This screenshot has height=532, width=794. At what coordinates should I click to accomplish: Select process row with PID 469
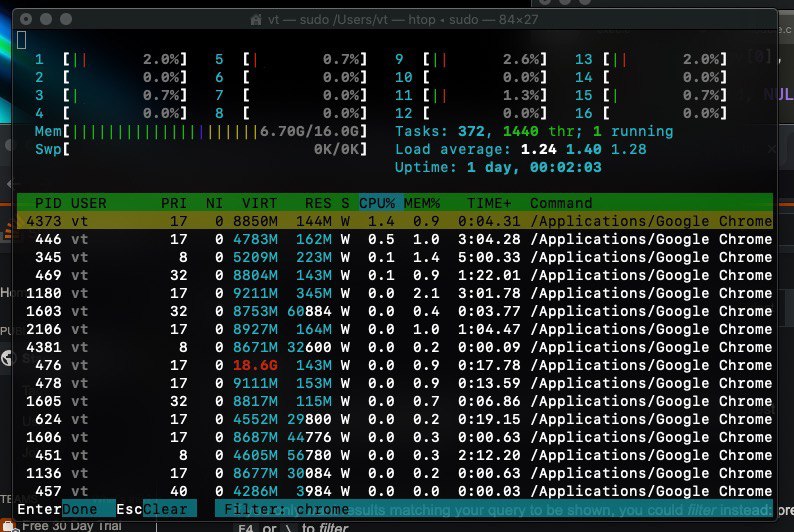(395, 275)
